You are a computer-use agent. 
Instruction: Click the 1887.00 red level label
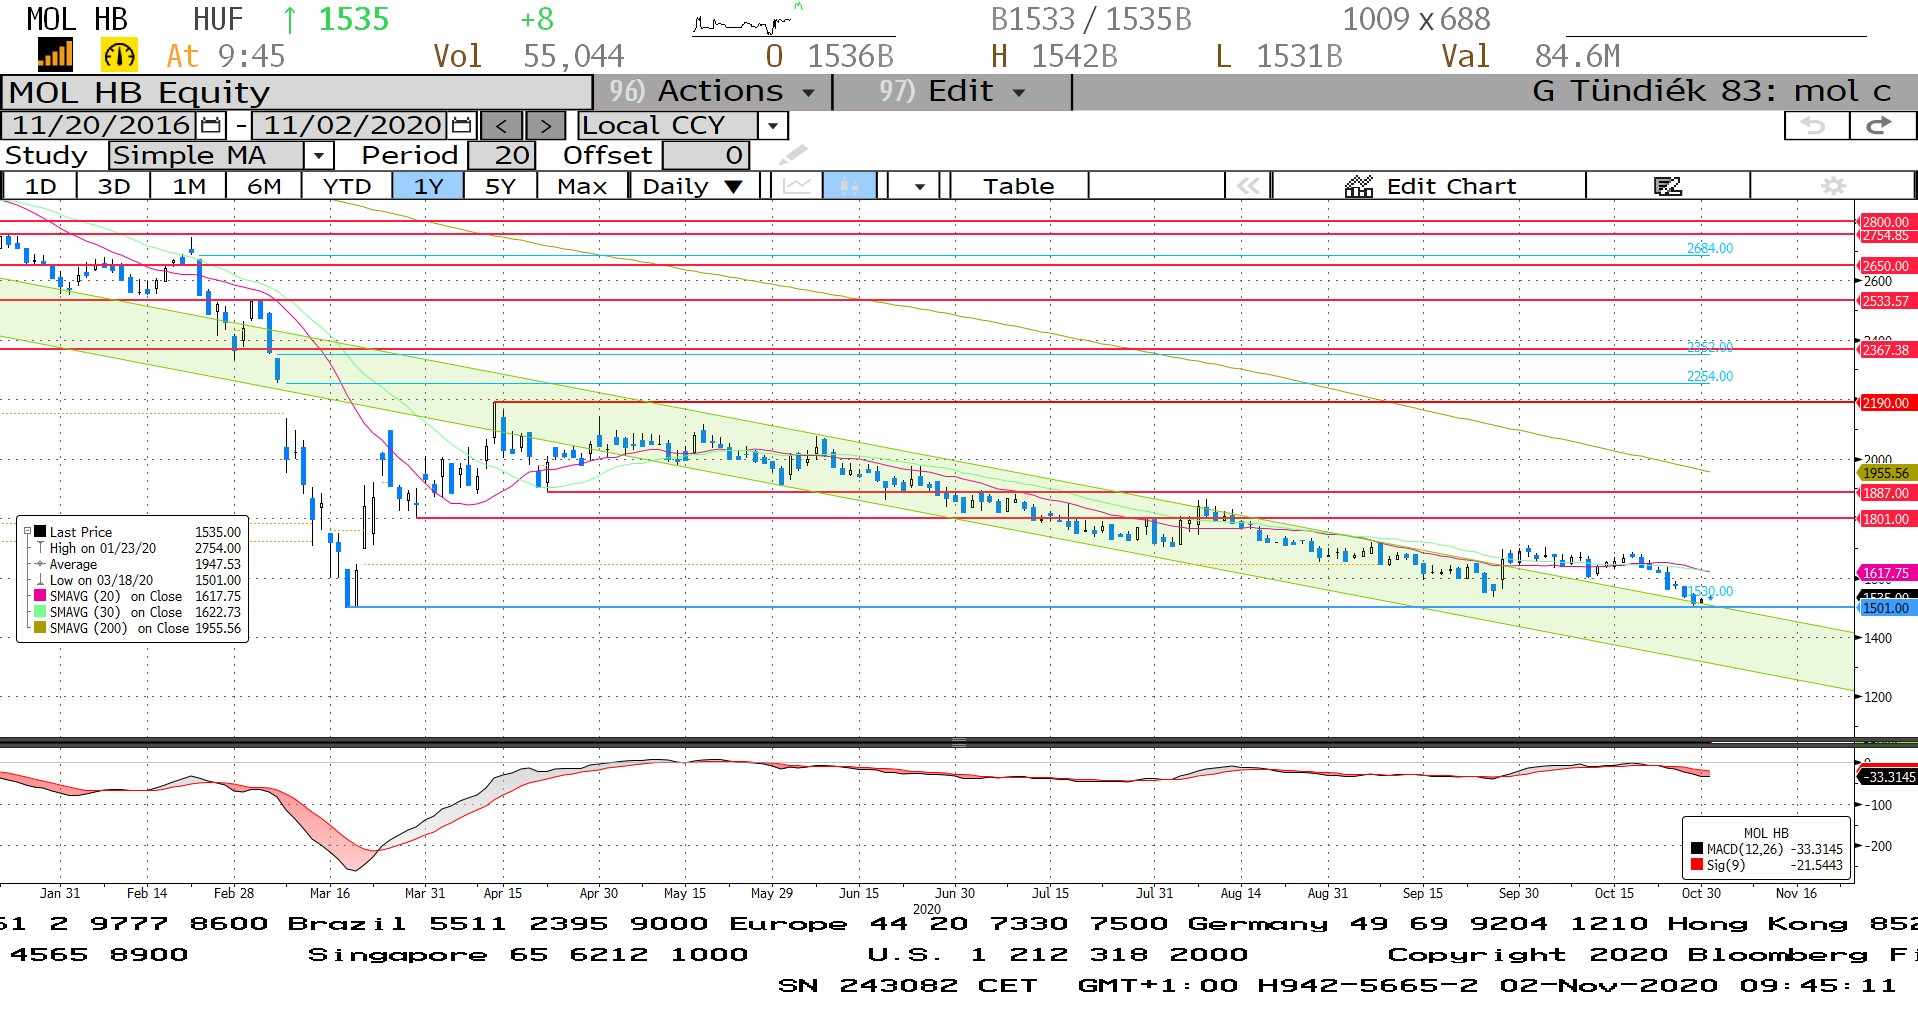click(x=1885, y=493)
